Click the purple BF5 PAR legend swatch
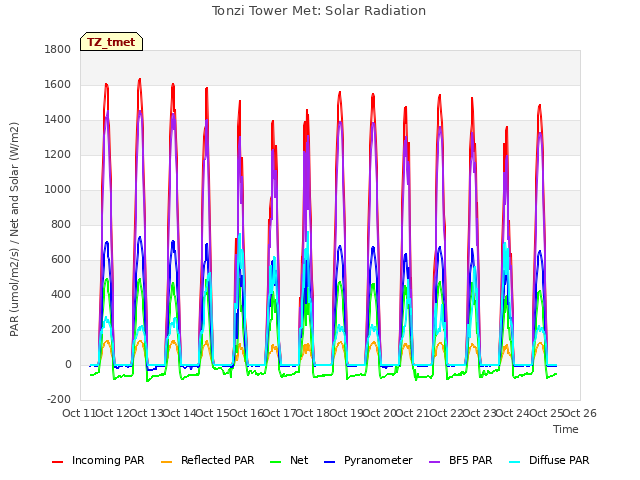640x480 pixels. tap(435, 462)
